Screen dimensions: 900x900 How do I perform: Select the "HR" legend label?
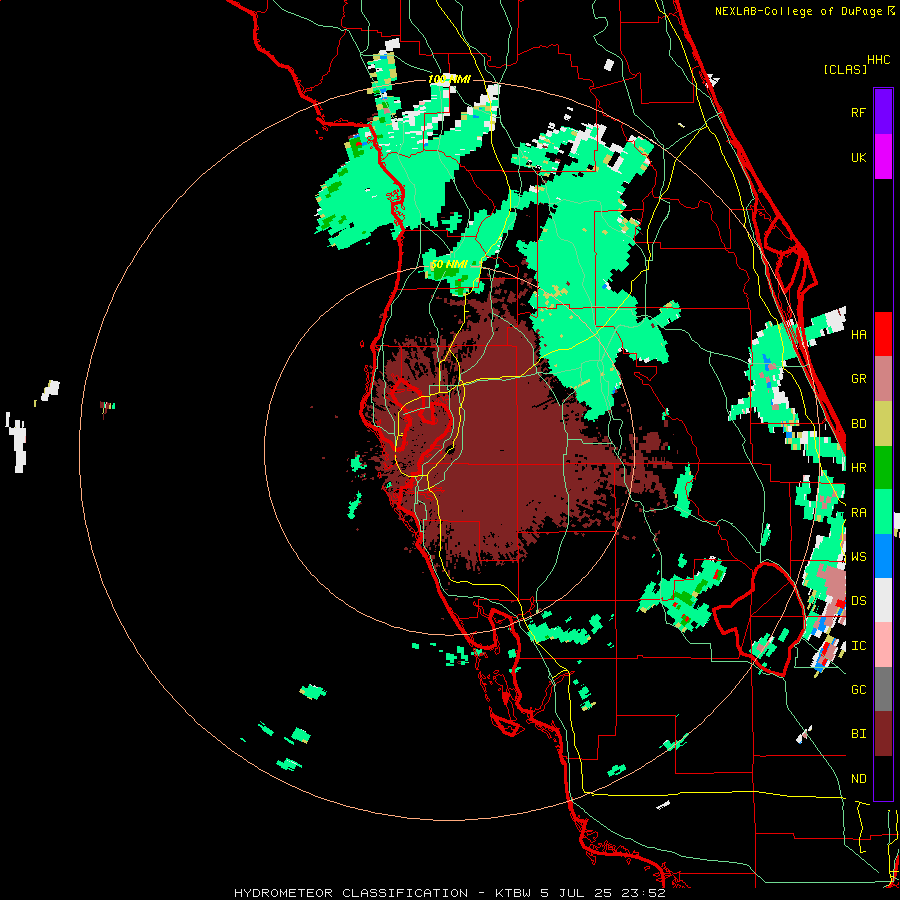[x=858, y=468]
